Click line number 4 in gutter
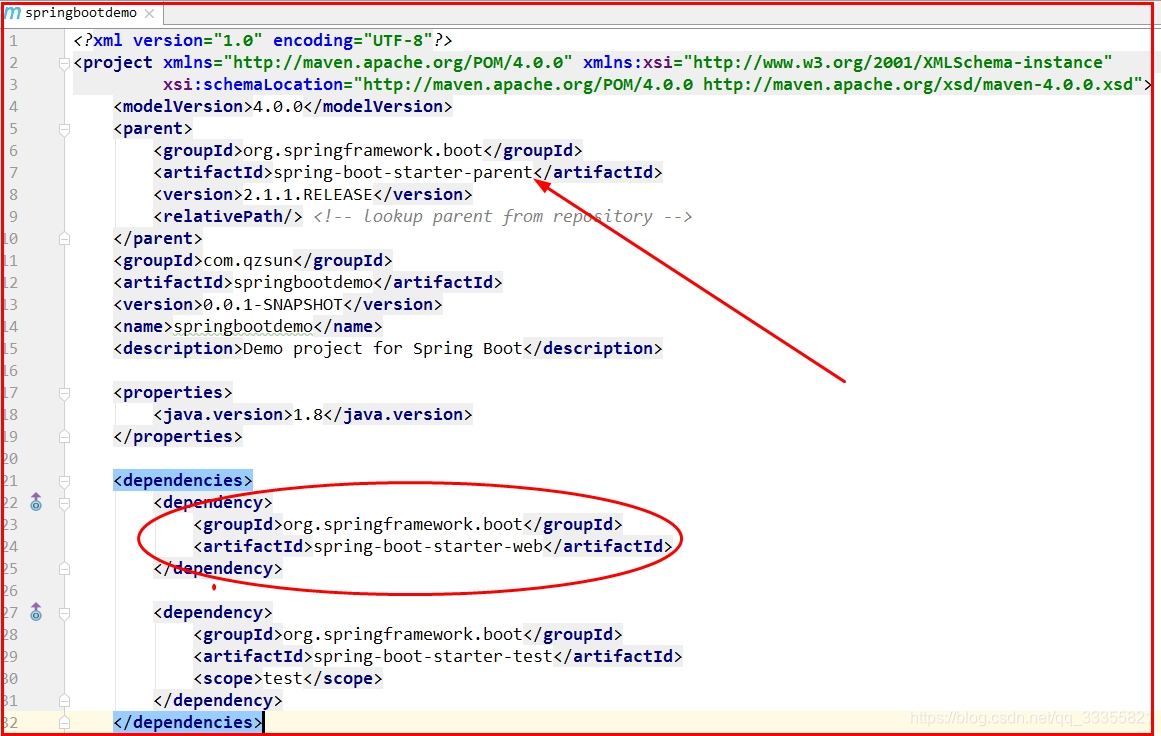This screenshot has width=1161, height=736. (13, 107)
